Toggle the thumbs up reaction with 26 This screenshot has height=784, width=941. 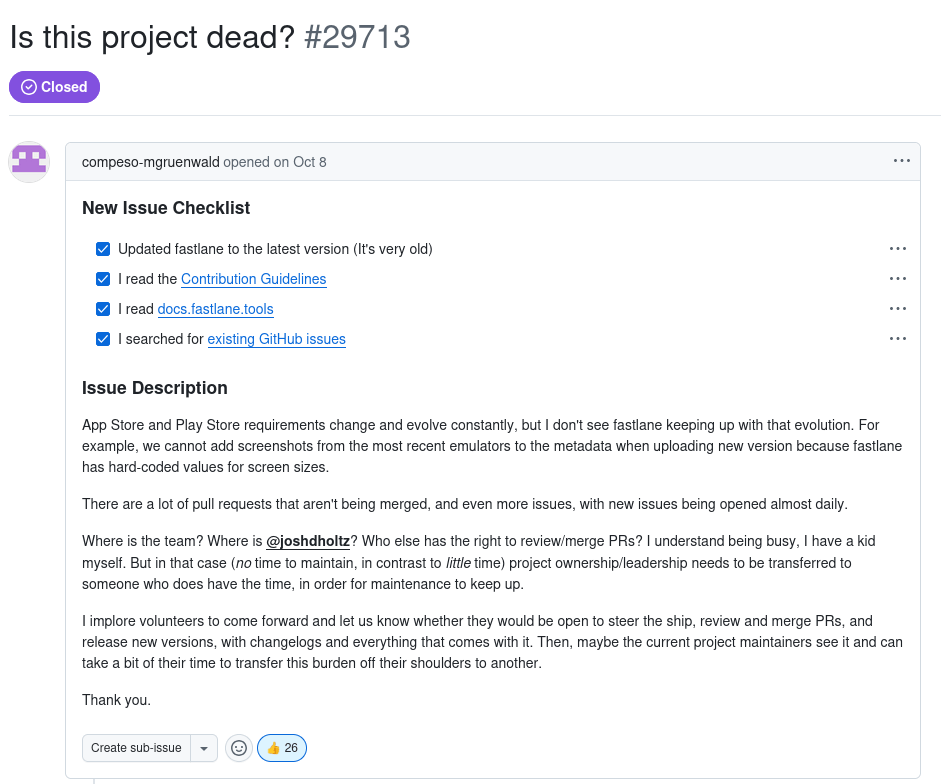click(x=282, y=748)
